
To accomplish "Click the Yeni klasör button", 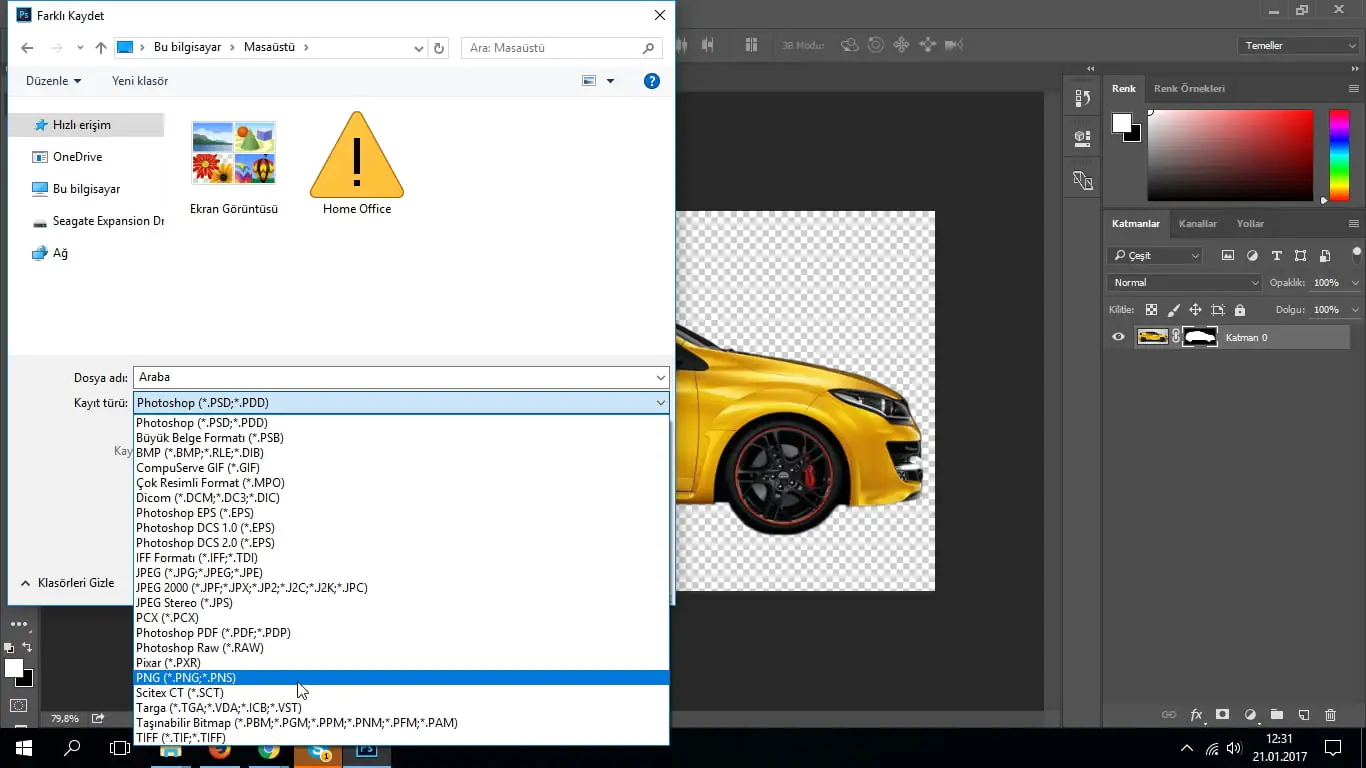I will (x=140, y=81).
